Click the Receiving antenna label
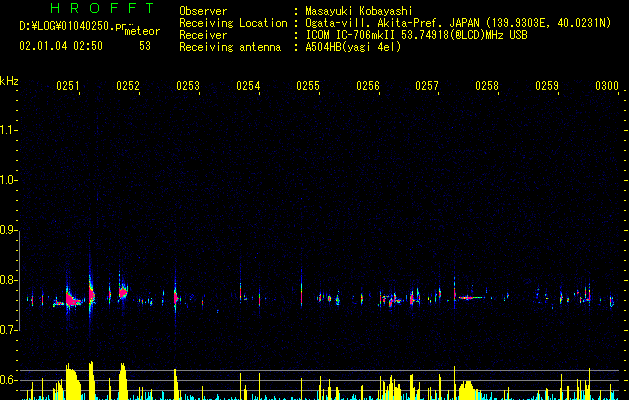 (230, 47)
